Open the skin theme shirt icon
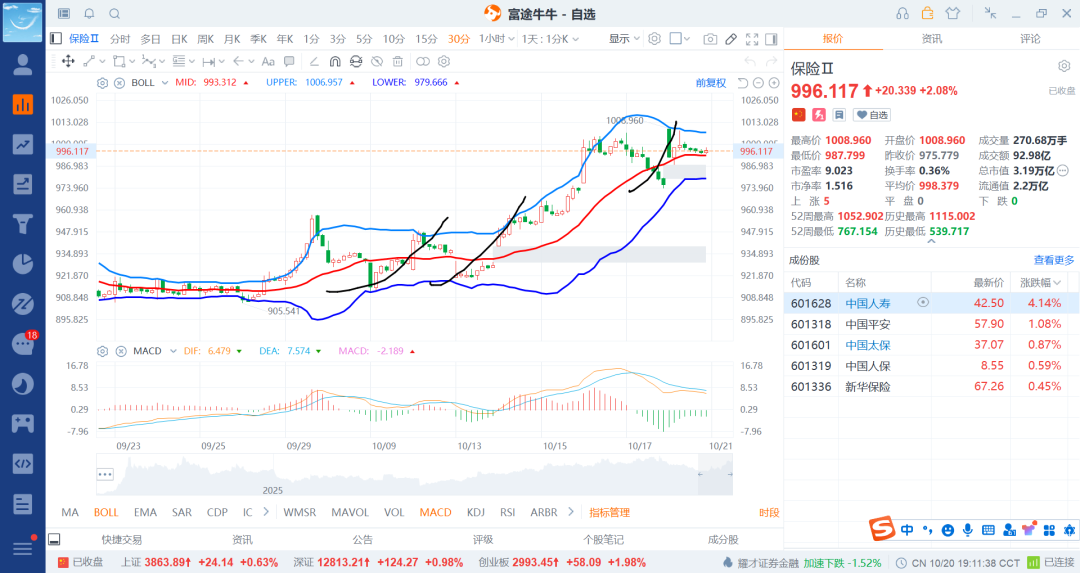 952,13
